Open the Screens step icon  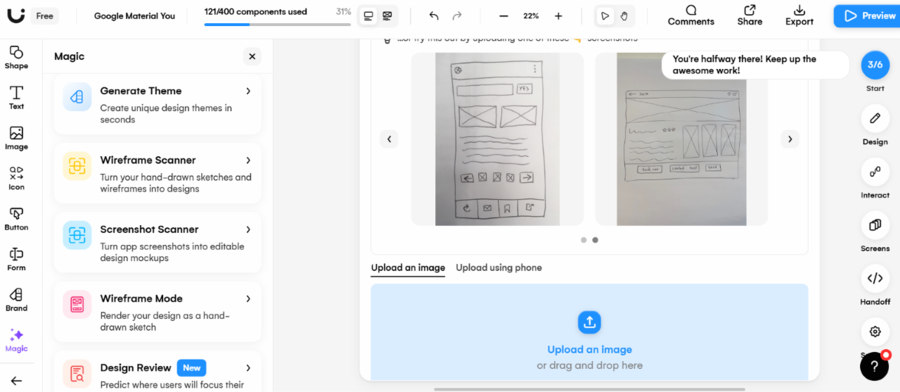(875, 225)
